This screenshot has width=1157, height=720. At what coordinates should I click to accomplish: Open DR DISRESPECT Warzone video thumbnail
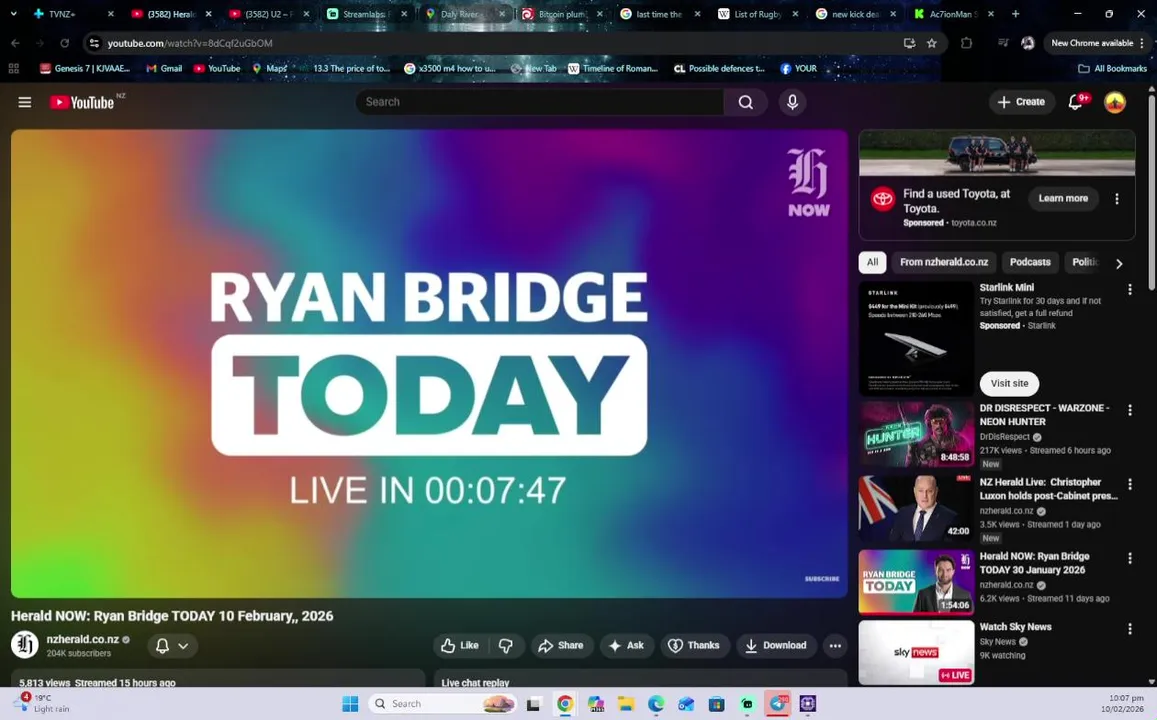(x=916, y=434)
